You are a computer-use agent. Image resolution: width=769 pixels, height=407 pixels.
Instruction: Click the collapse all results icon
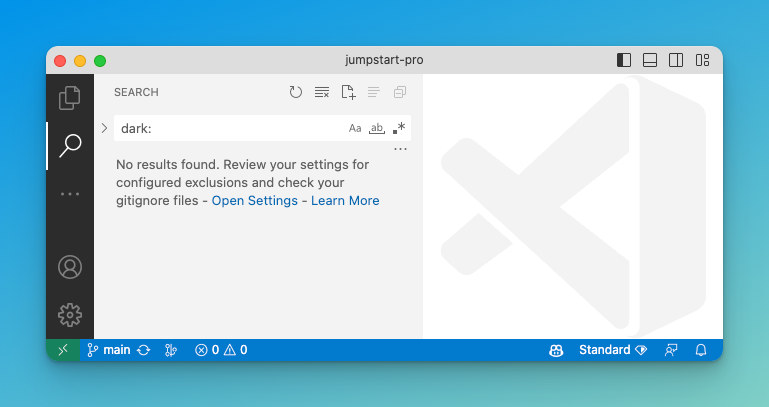coord(400,92)
